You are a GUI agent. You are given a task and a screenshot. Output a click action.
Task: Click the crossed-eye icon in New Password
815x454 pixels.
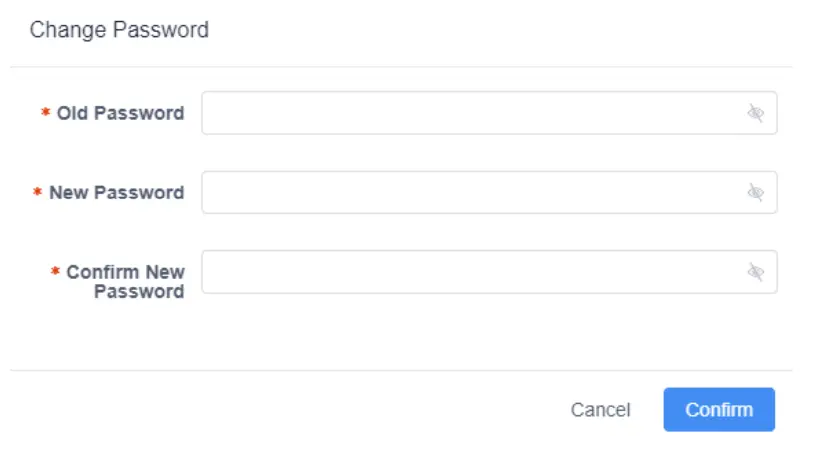click(x=755, y=192)
